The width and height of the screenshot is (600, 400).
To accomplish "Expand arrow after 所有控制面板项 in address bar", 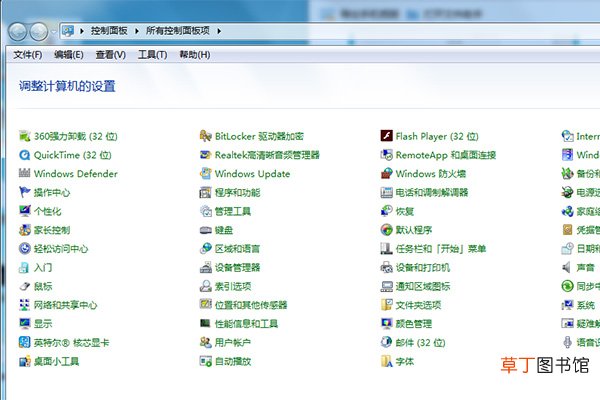I will pyautogui.click(x=219, y=31).
